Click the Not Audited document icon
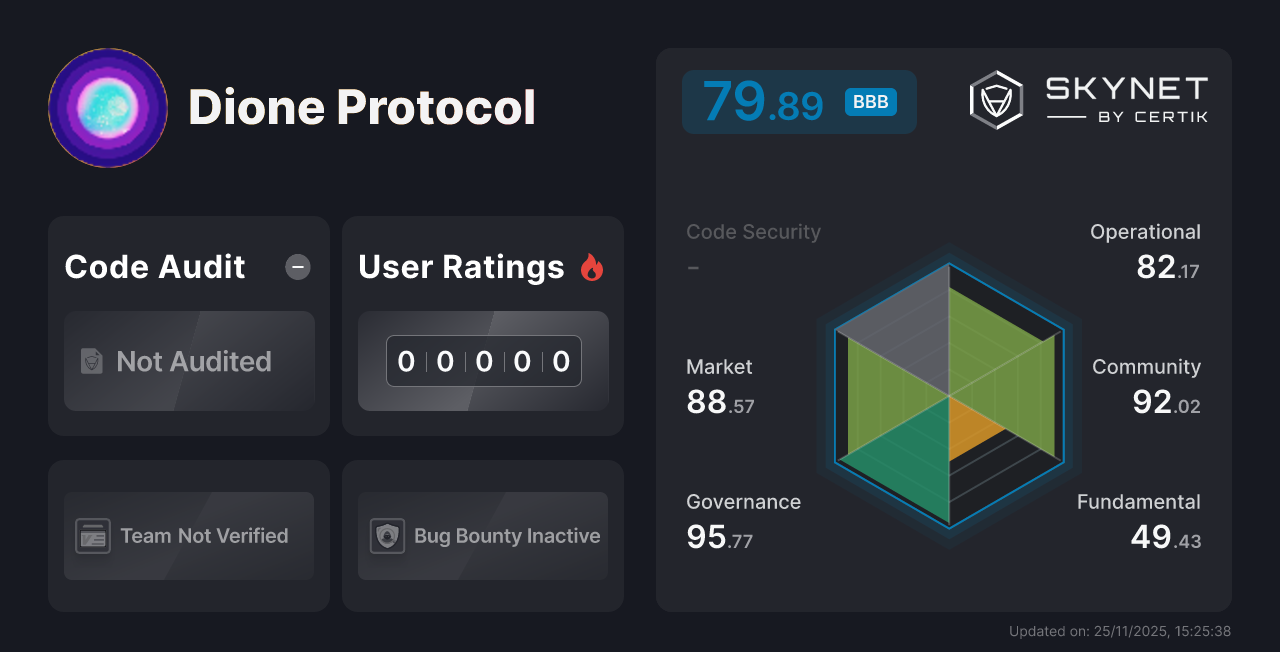1280x652 pixels. tap(92, 361)
